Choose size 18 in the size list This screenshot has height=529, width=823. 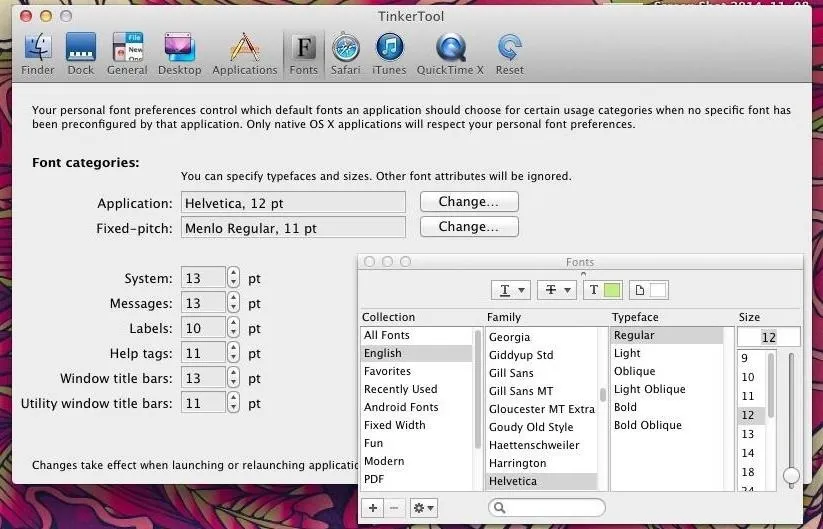pyautogui.click(x=751, y=472)
